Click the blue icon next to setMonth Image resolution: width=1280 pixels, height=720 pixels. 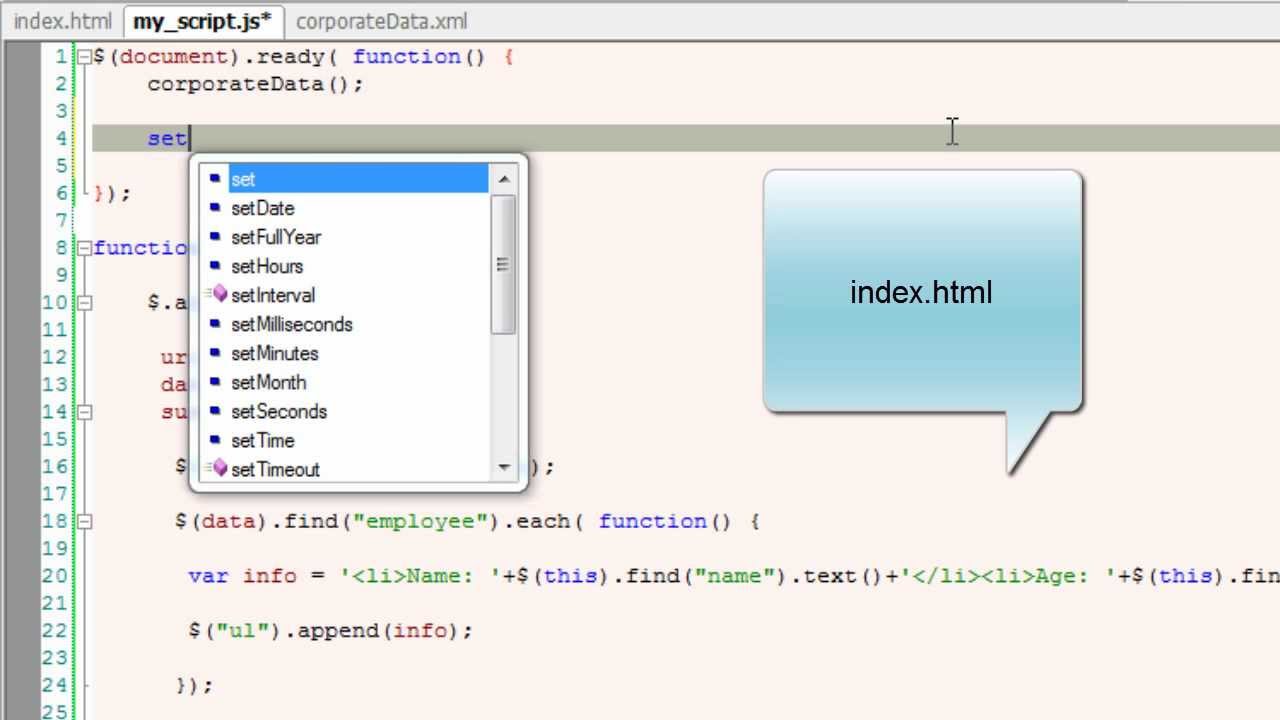(x=215, y=382)
